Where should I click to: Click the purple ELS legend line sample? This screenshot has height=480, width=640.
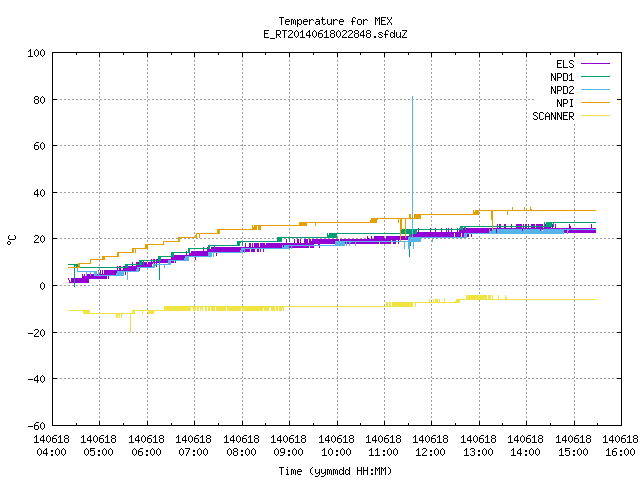pos(595,64)
